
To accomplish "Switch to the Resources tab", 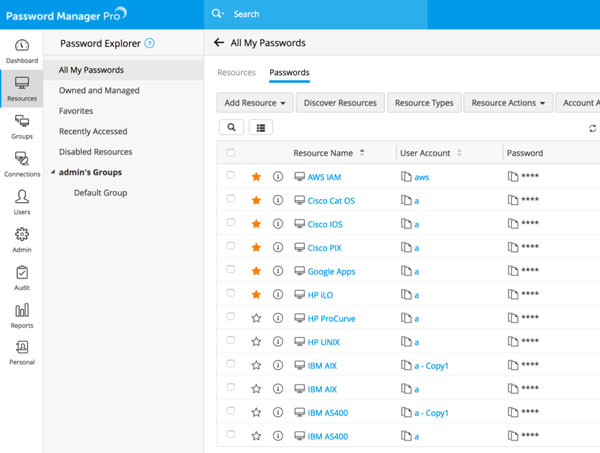I will coord(236,72).
